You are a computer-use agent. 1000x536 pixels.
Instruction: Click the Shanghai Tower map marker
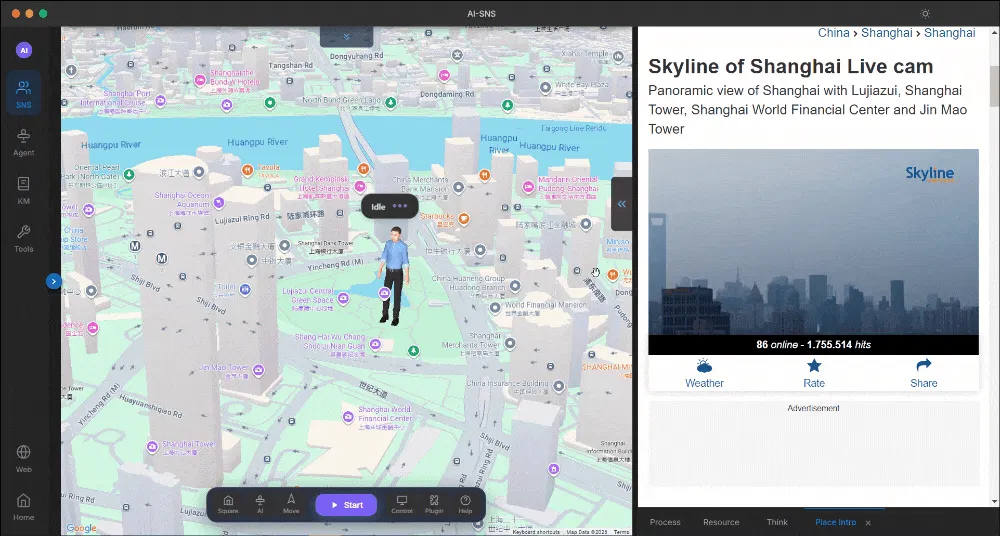pos(152,447)
